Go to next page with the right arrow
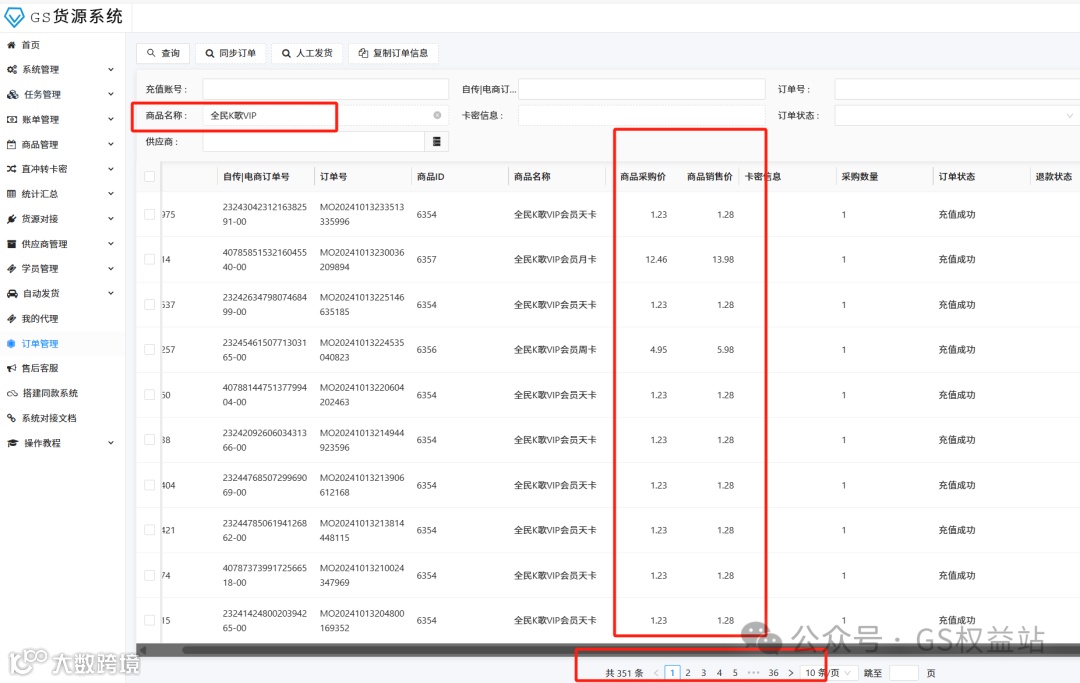The image size is (1080, 683). (x=791, y=673)
